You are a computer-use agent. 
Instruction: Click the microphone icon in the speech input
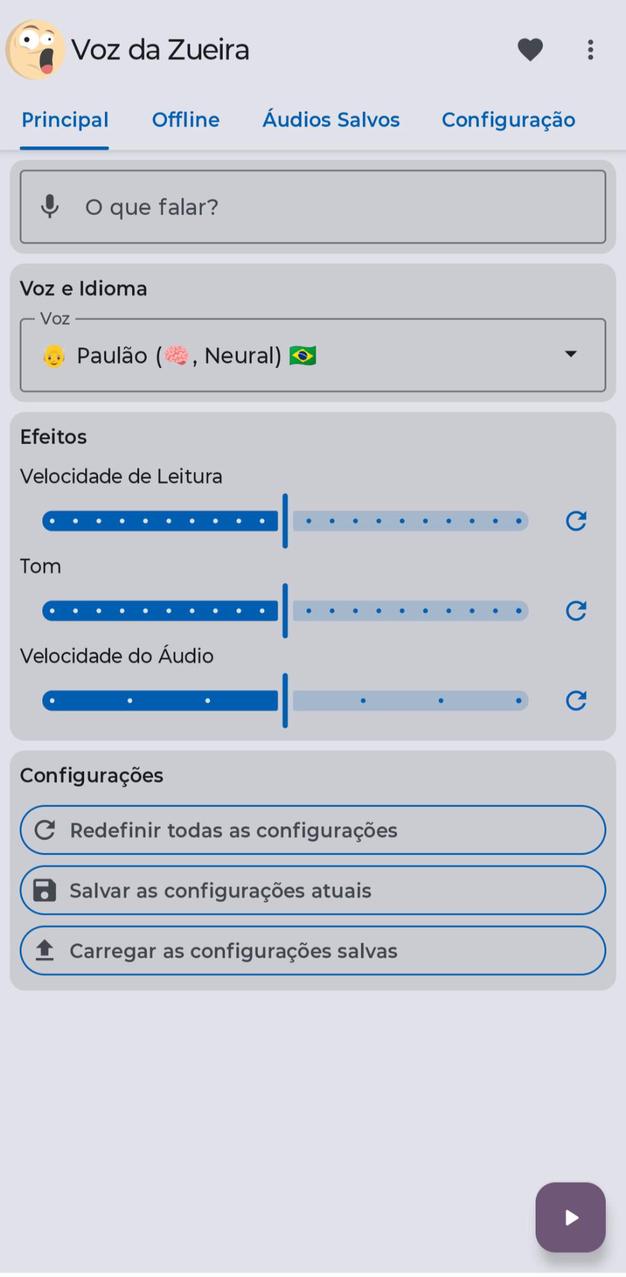49,207
